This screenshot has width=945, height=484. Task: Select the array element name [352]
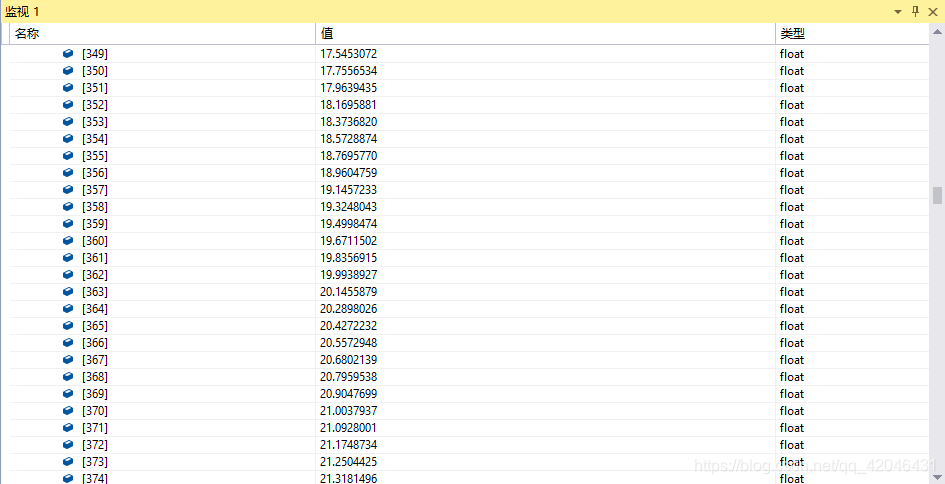click(x=95, y=104)
